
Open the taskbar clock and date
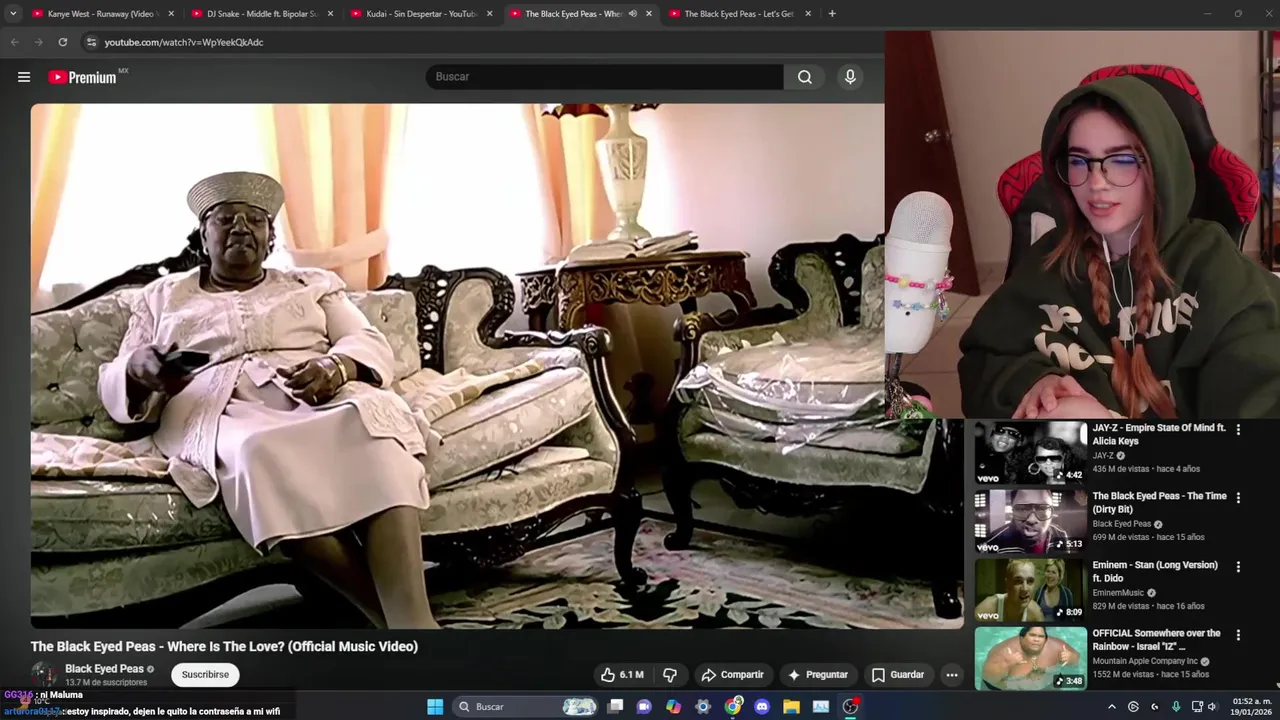[1252, 707]
